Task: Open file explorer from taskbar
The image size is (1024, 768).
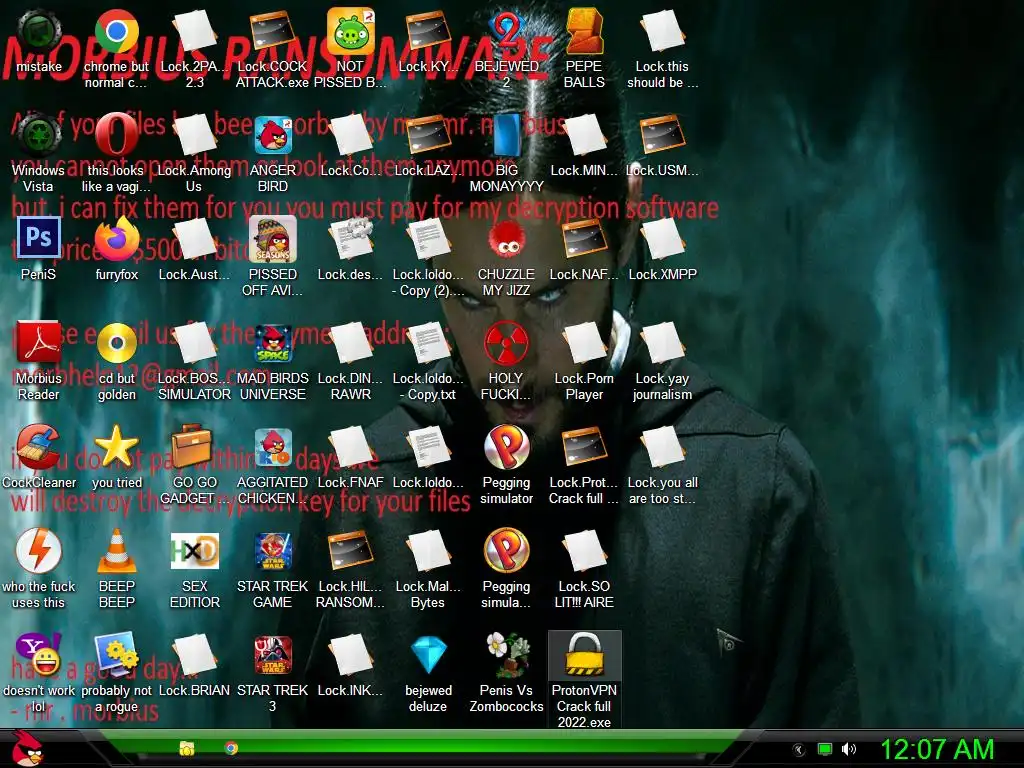Action: point(187,748)
